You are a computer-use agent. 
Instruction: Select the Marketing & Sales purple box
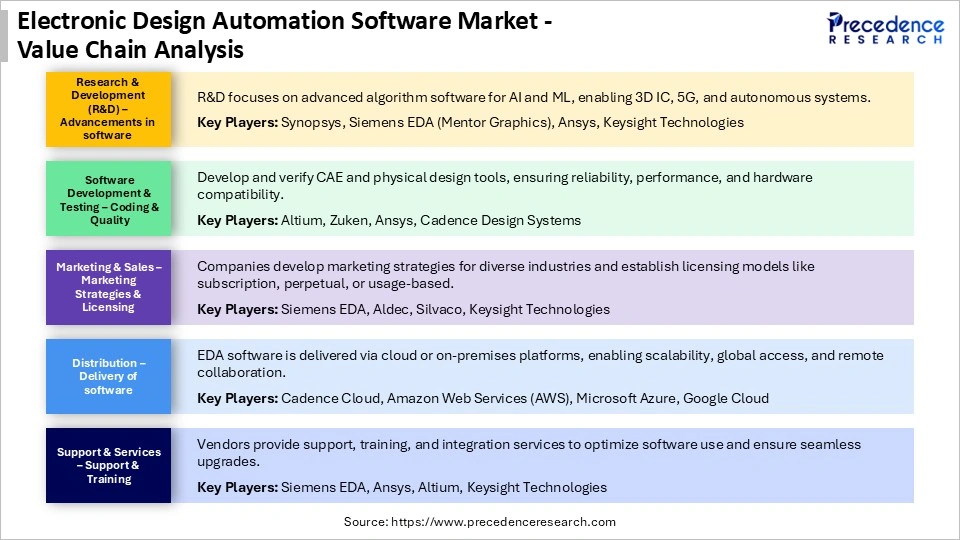tap(108, 287)
